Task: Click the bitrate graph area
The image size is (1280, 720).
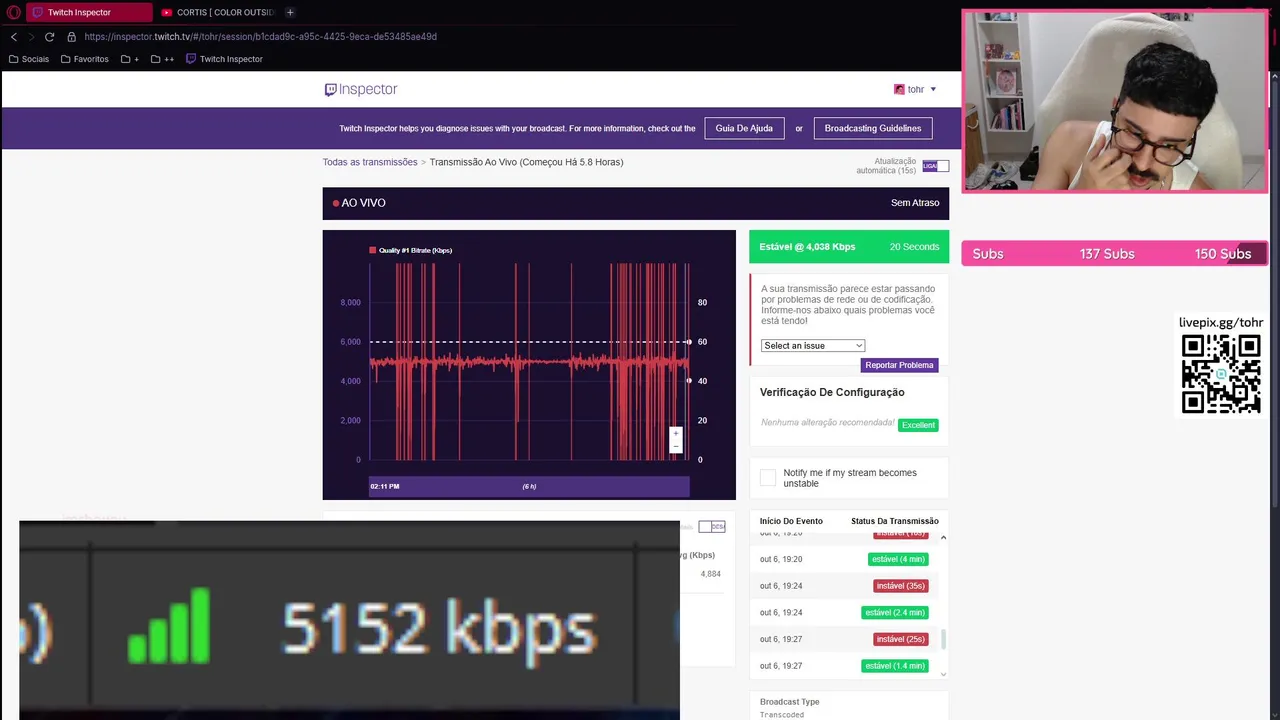Action: (529, 361)
